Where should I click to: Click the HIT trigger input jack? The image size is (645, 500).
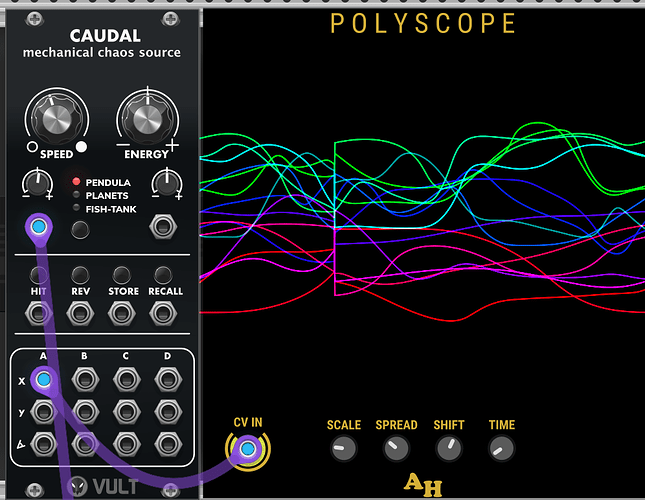coord(38,314)
